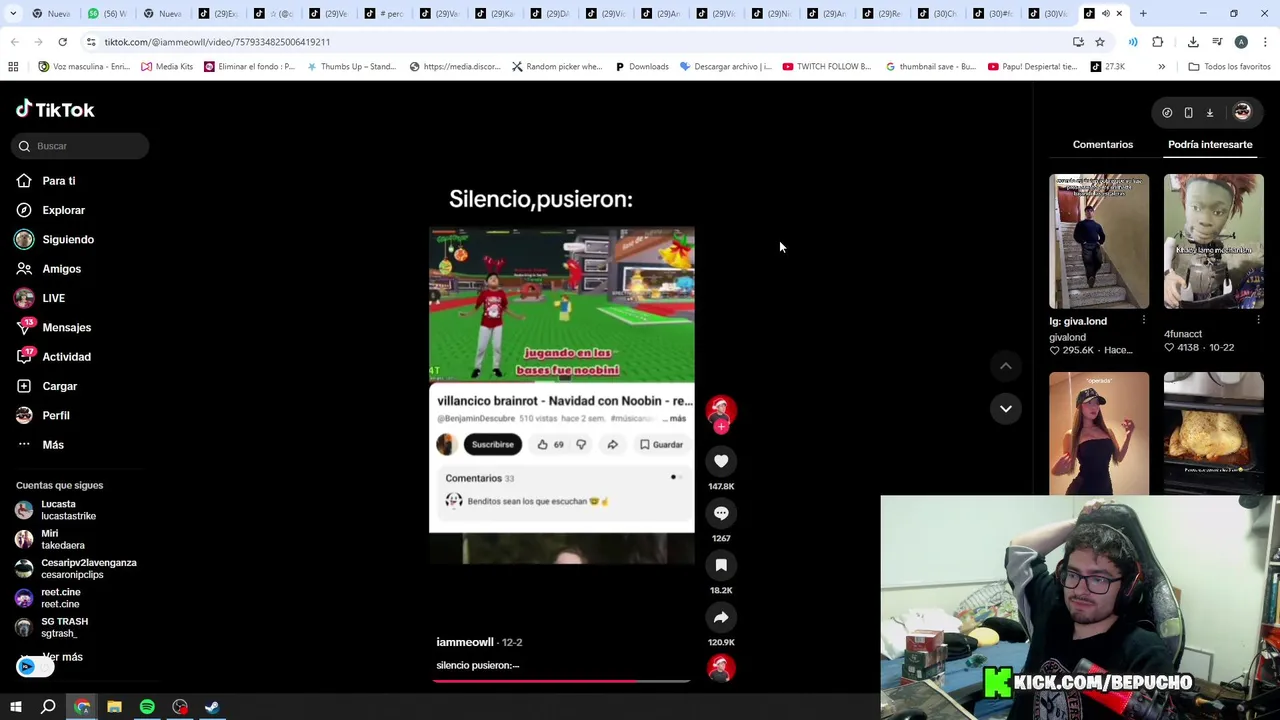Image resolution: width=1280 pixels, height=720 pixels.
Task: Open profile avatar in top pill
Action: (1242, 112)
